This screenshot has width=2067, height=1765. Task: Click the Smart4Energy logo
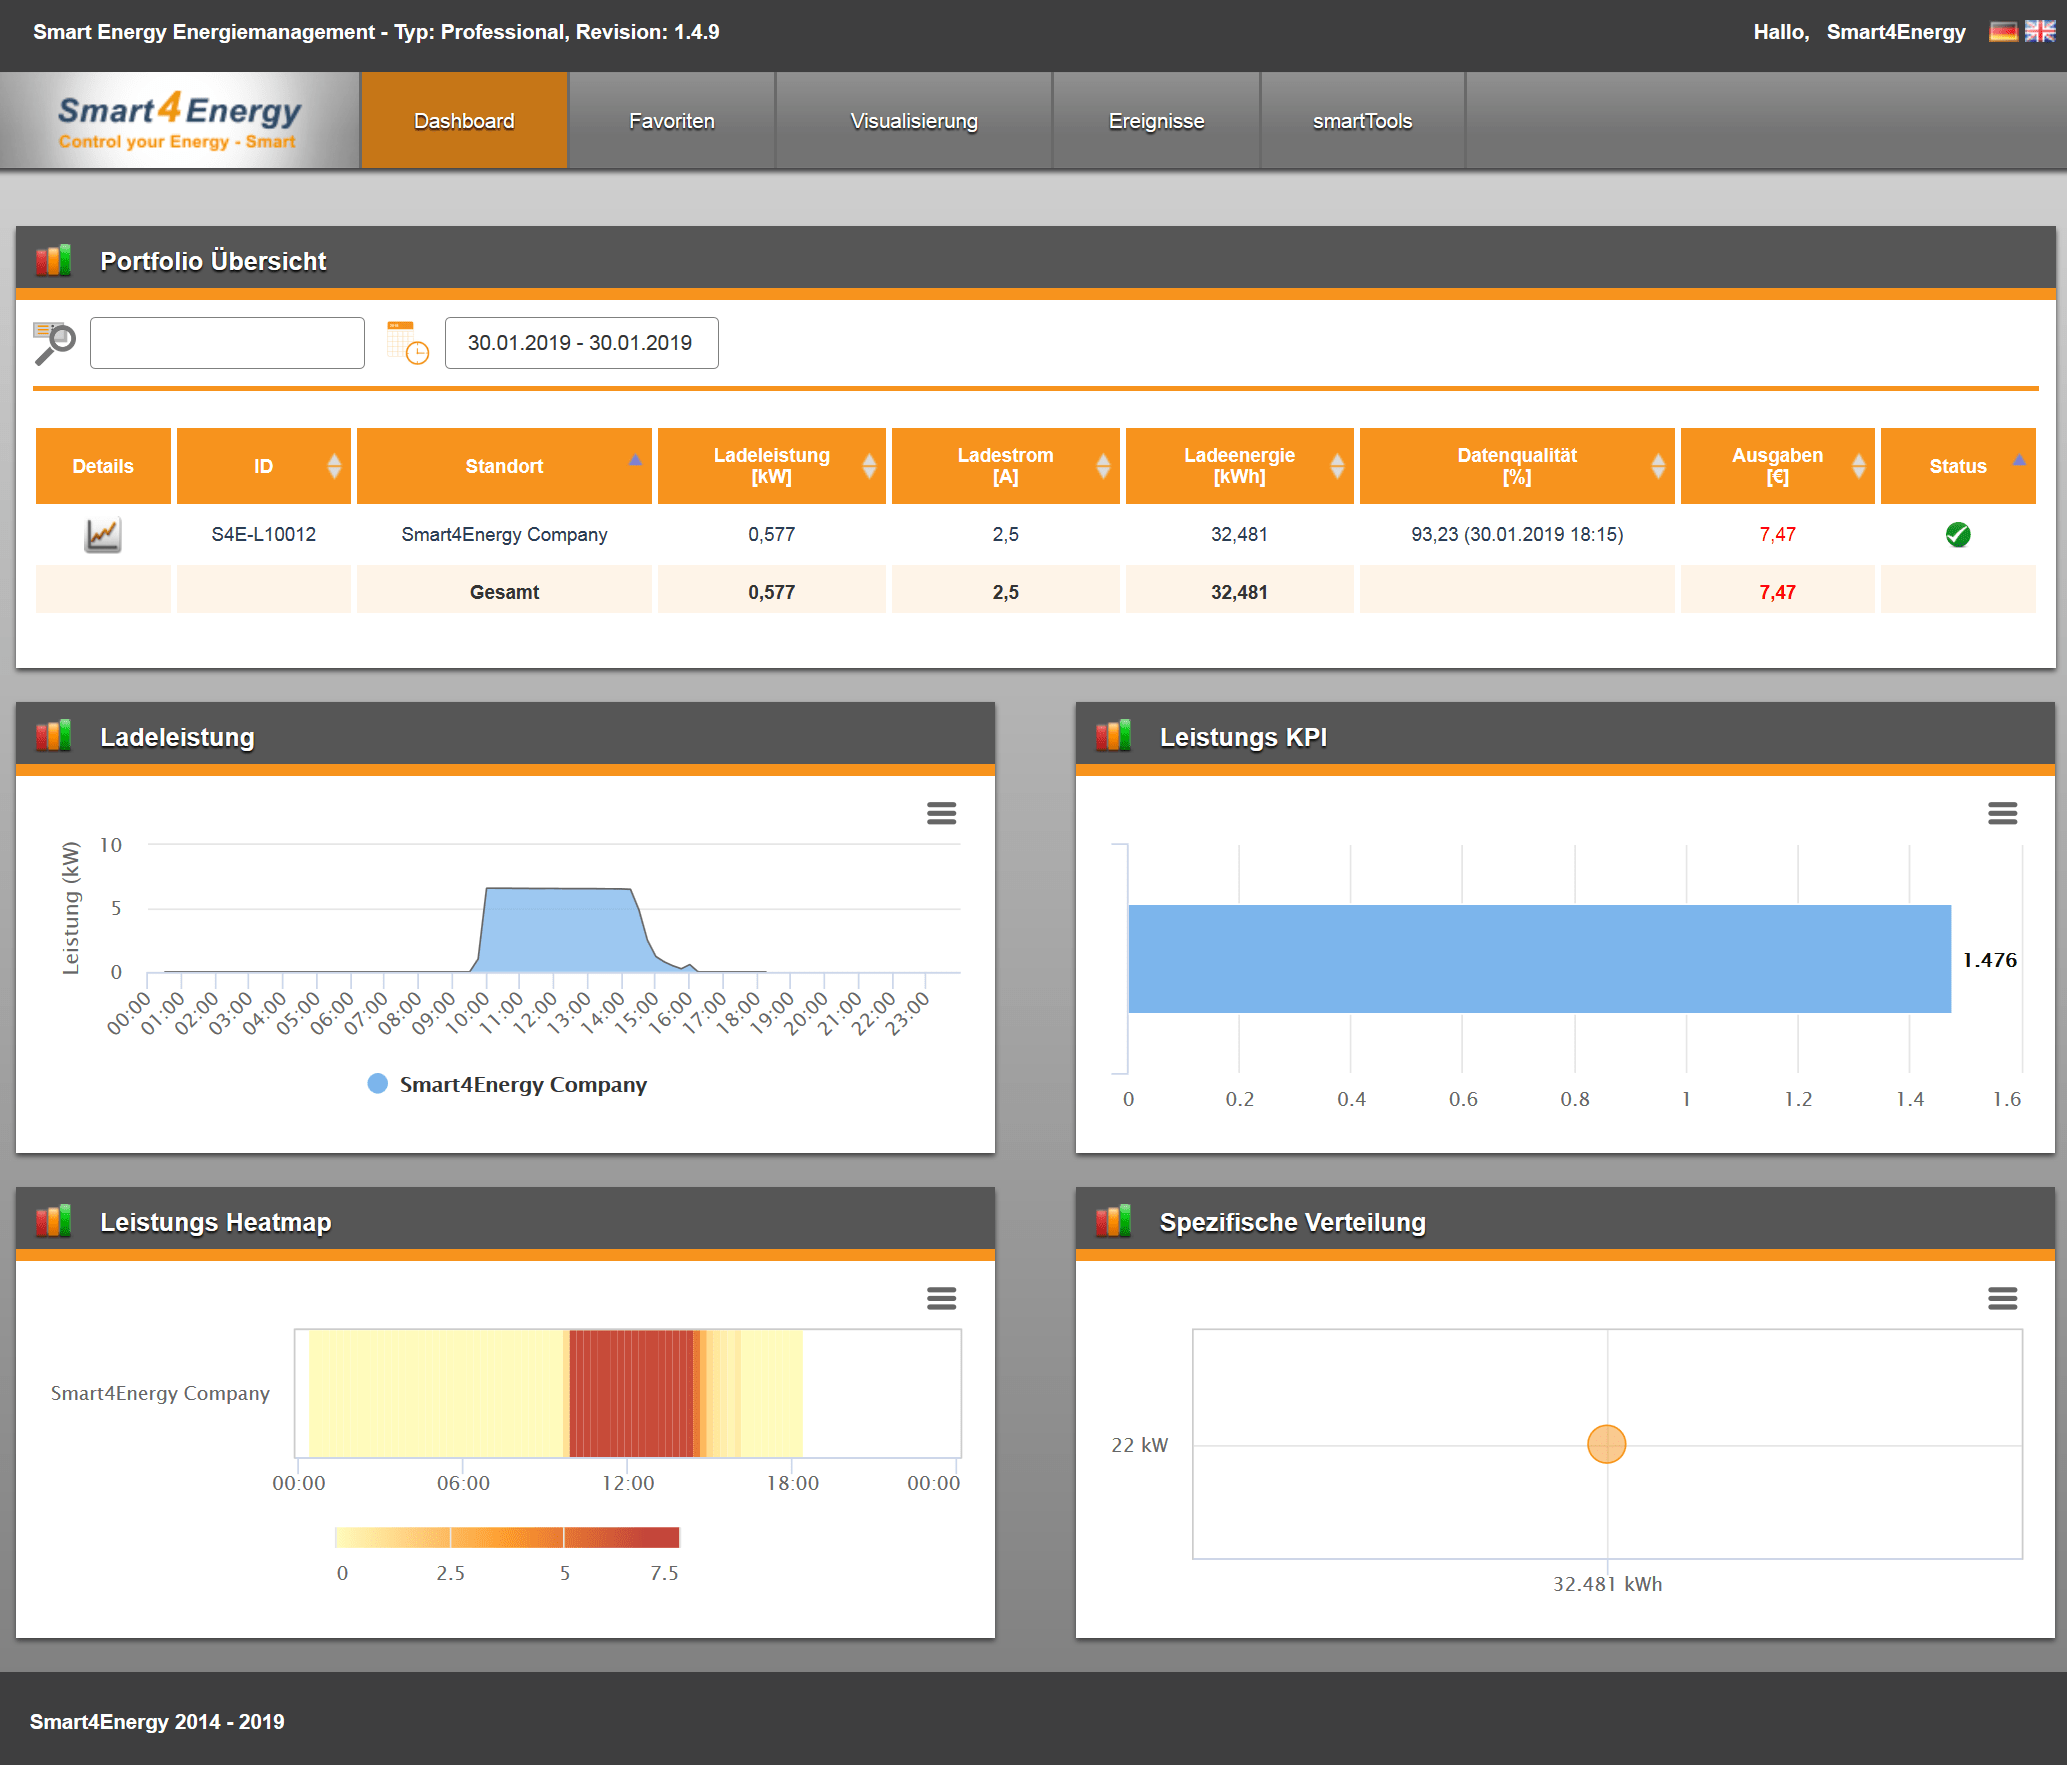click(179, 121)
